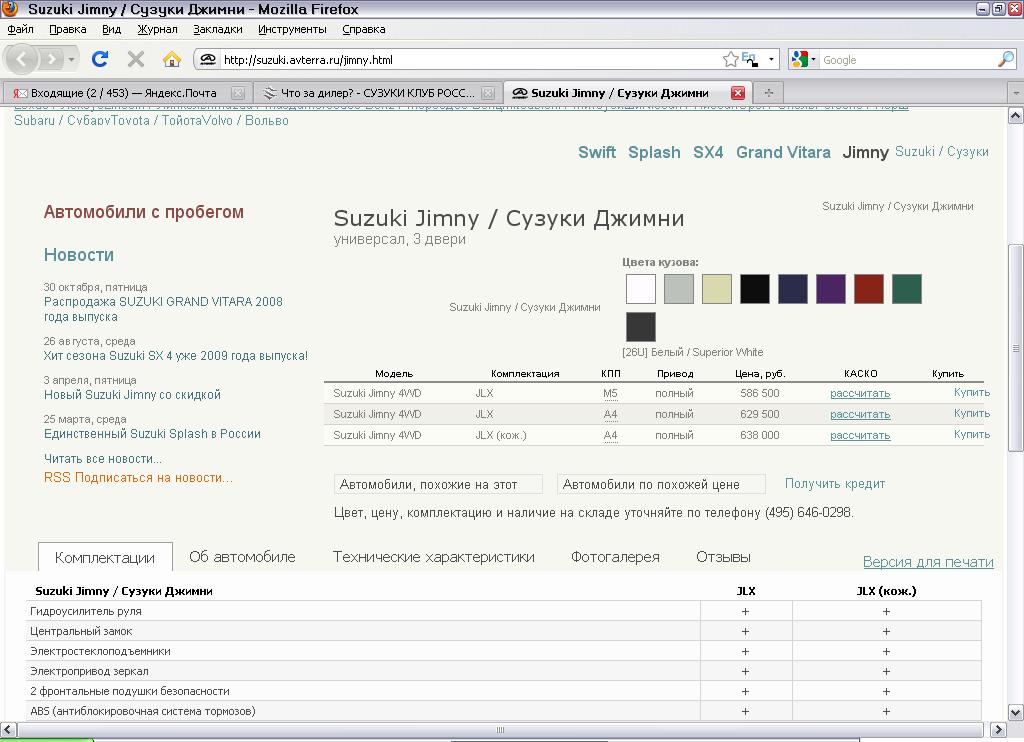Select the purple body color swatch
This screenshot has height=742, width=1024.
(831, 289)
